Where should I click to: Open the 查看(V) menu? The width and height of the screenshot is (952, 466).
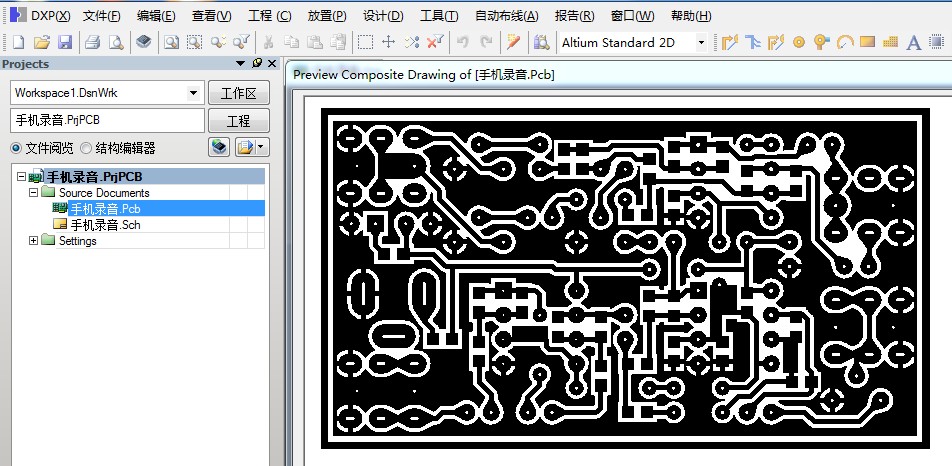(211, 16)
